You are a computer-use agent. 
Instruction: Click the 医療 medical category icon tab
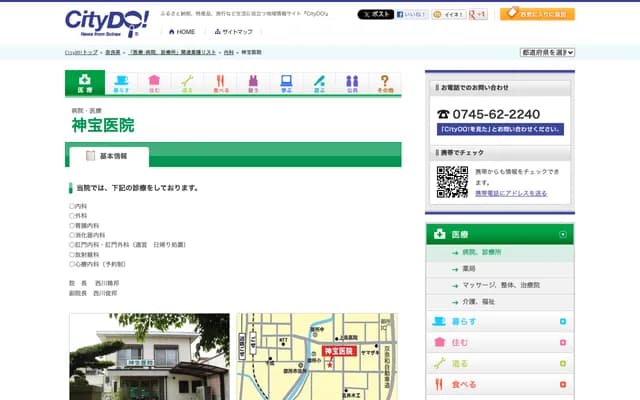coord(85,83)
